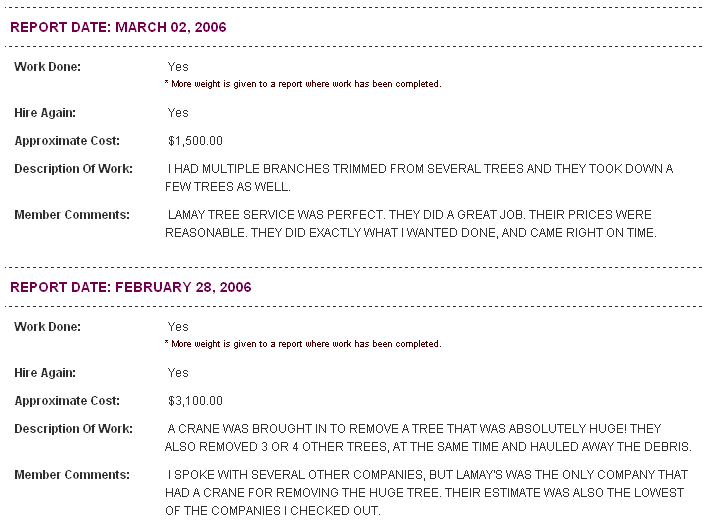703x521 pixels.
Task: Click the second Work Done label
Action: 48,327
